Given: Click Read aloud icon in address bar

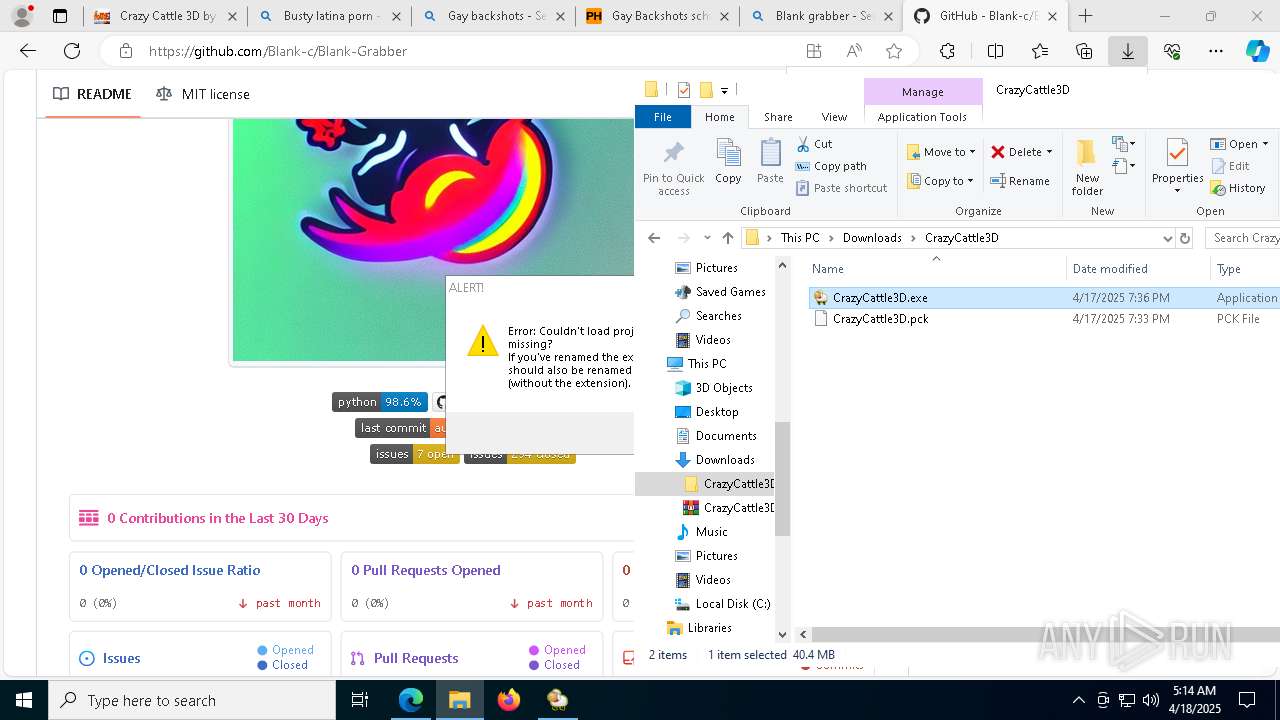Looking at the screenshot, I should coord(854,51).
